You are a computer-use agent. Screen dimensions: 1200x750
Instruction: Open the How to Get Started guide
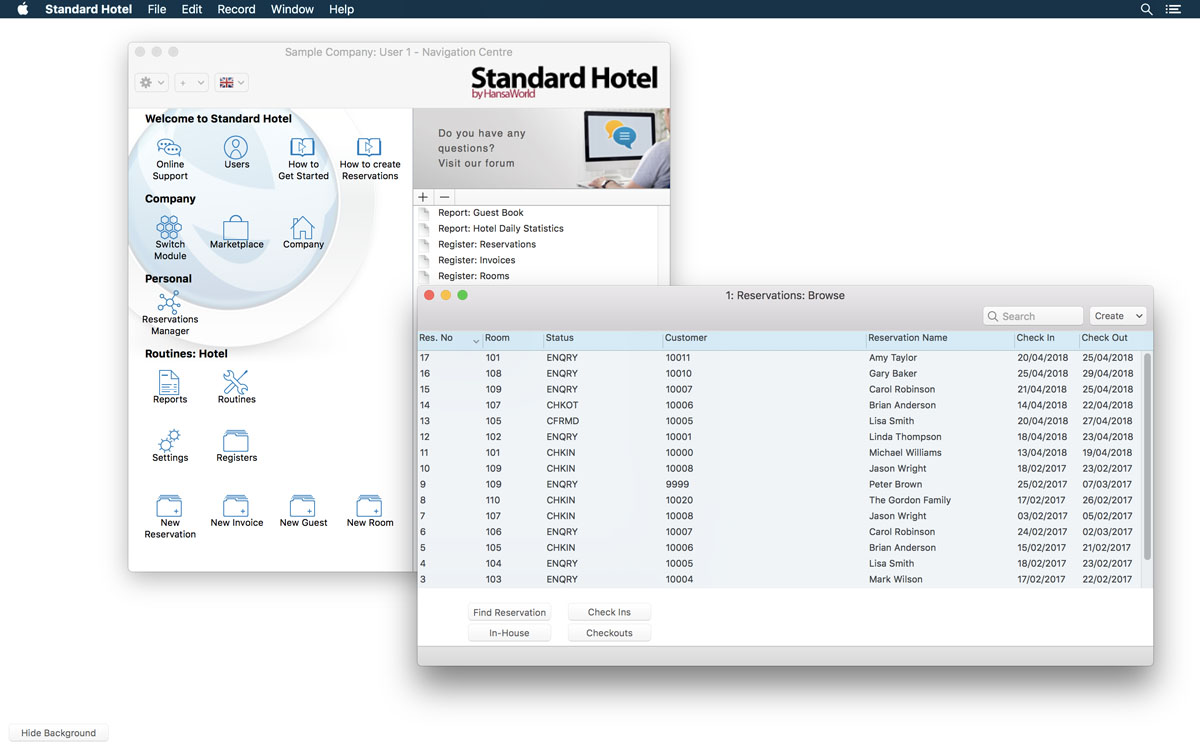(x=303, y=149)
